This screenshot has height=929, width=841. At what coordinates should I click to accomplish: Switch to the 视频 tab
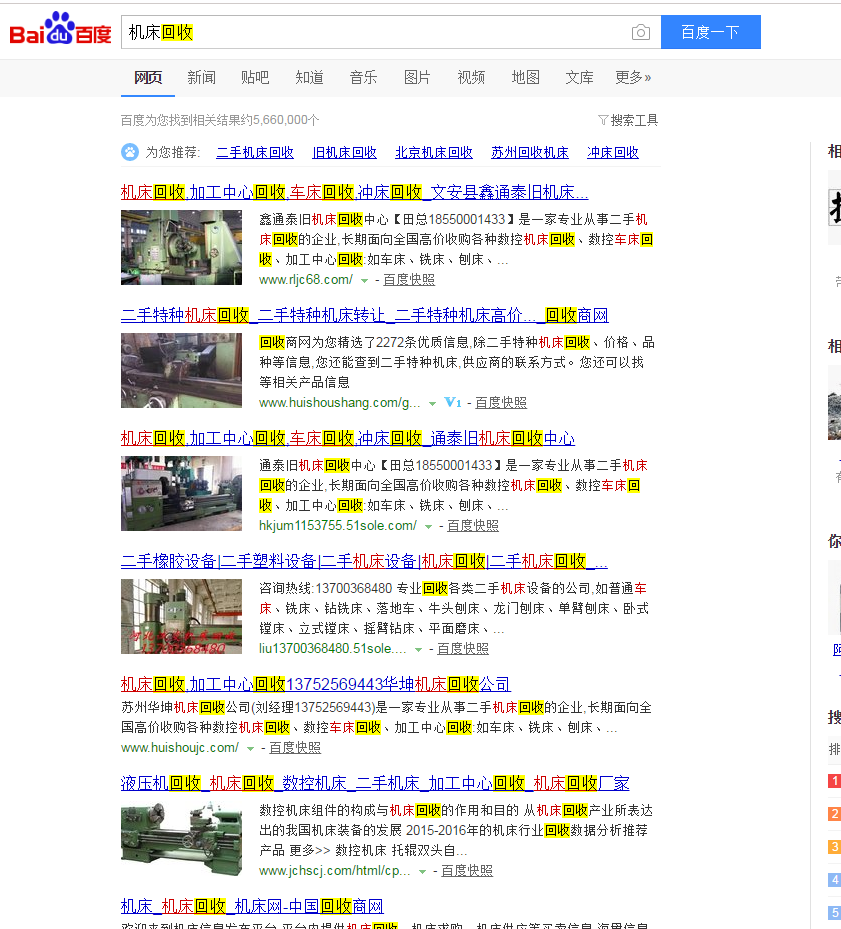click(x=471, y=78)
